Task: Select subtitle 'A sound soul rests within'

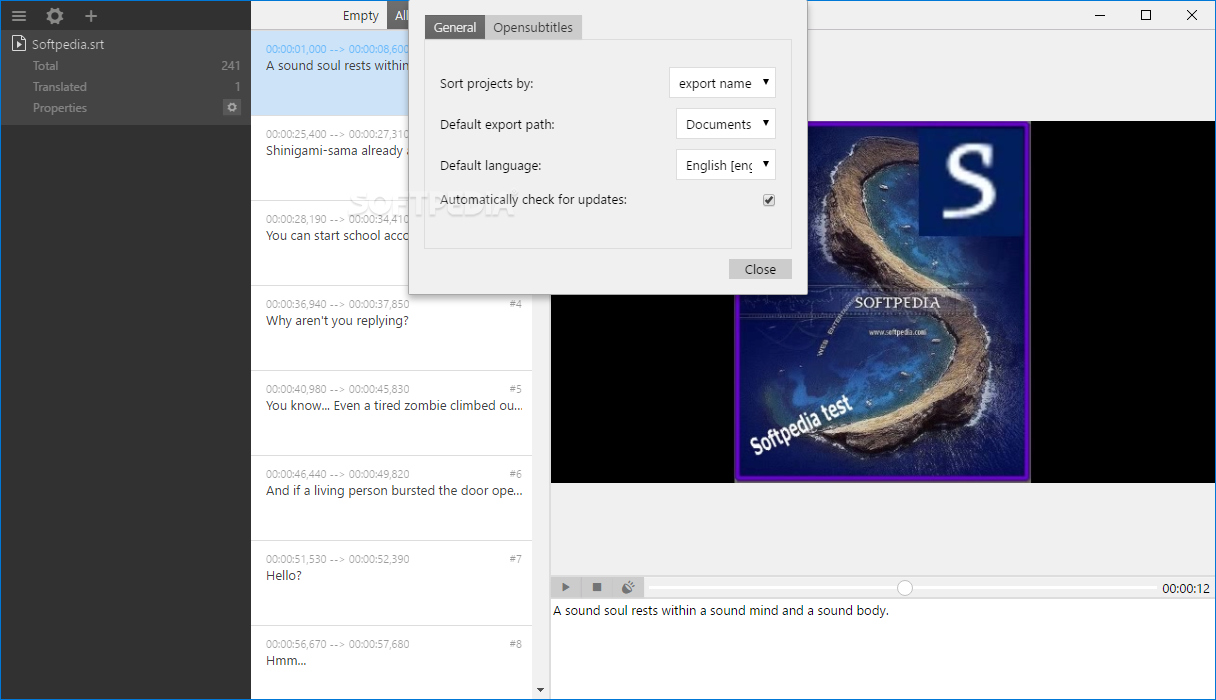Action: 330,73
